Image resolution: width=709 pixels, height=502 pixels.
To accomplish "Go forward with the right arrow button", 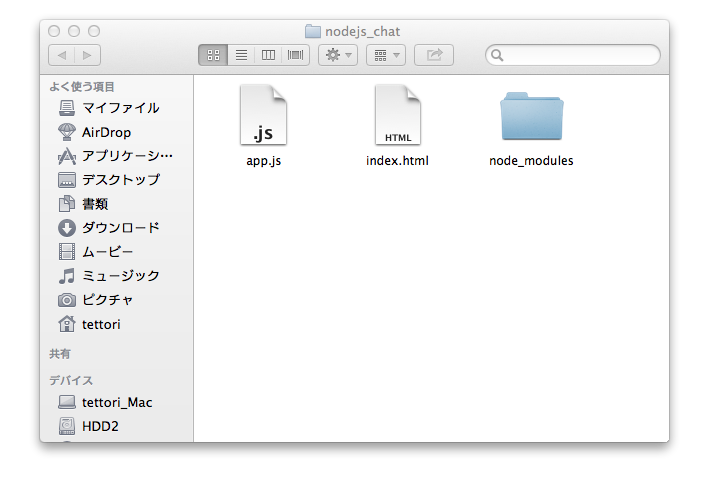I will [x=87, y=55].
